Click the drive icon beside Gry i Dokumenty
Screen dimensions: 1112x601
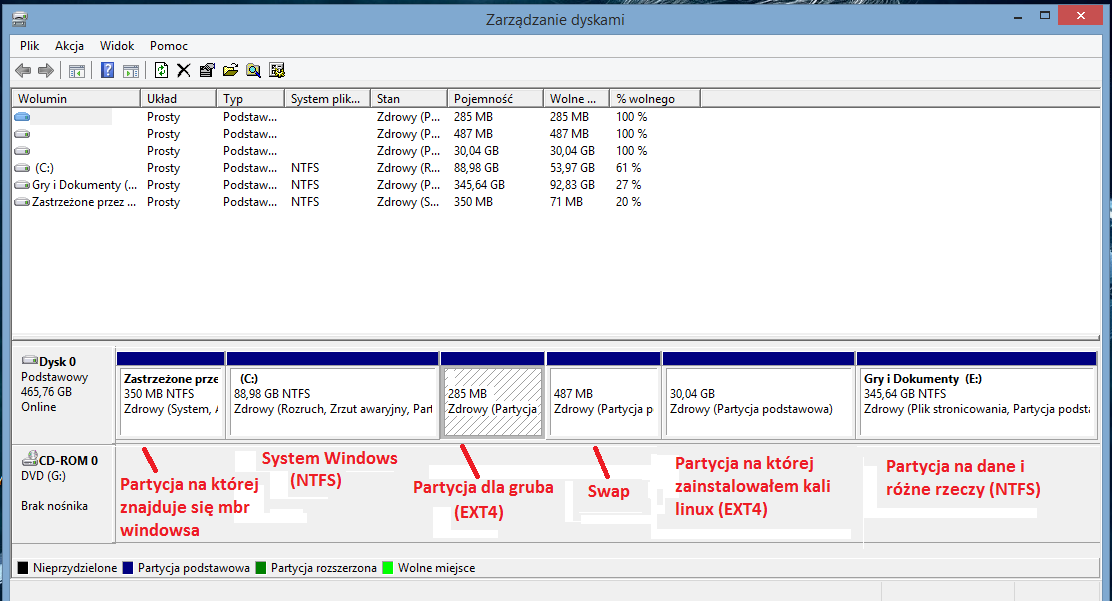(x=23, y=185)
